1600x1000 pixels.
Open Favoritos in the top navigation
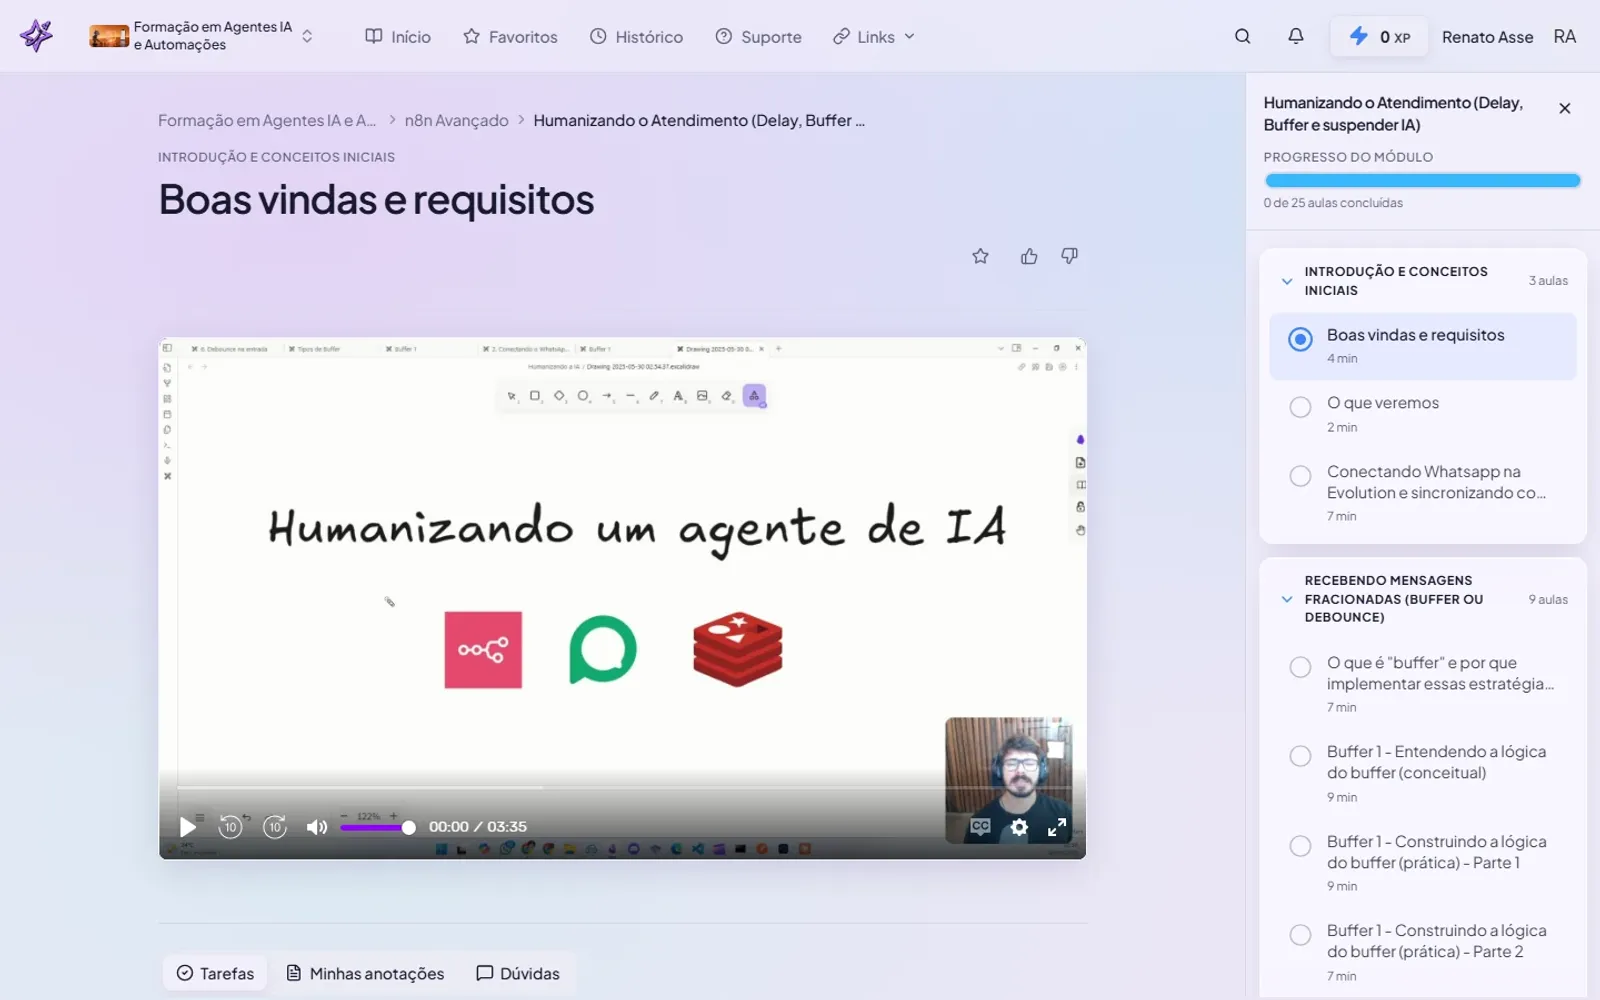pyautogui.click(x=510, y=36)
